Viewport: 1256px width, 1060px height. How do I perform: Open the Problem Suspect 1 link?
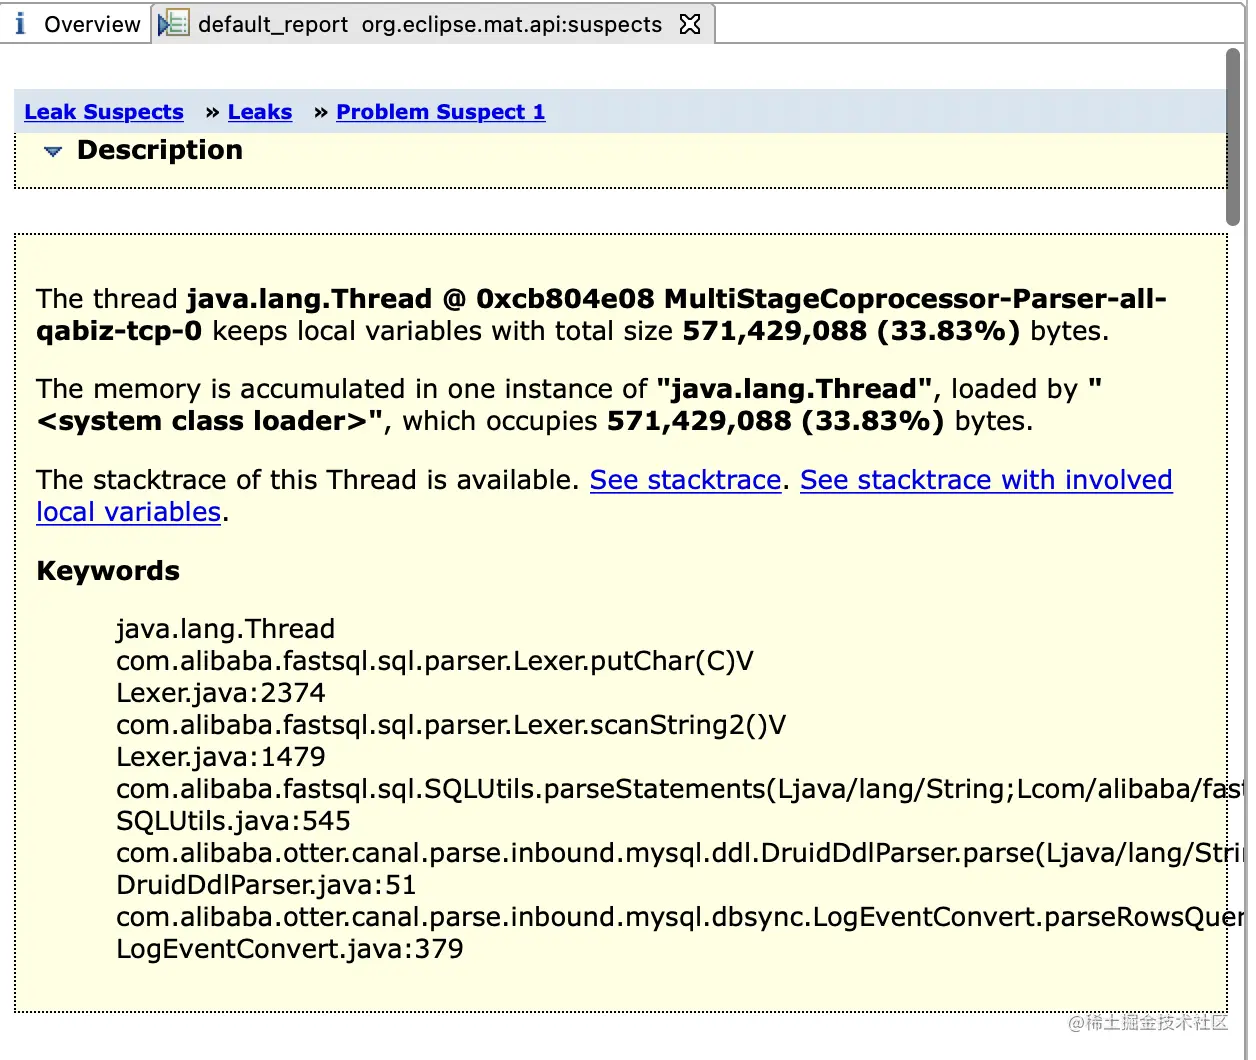(x=441, y=112)
